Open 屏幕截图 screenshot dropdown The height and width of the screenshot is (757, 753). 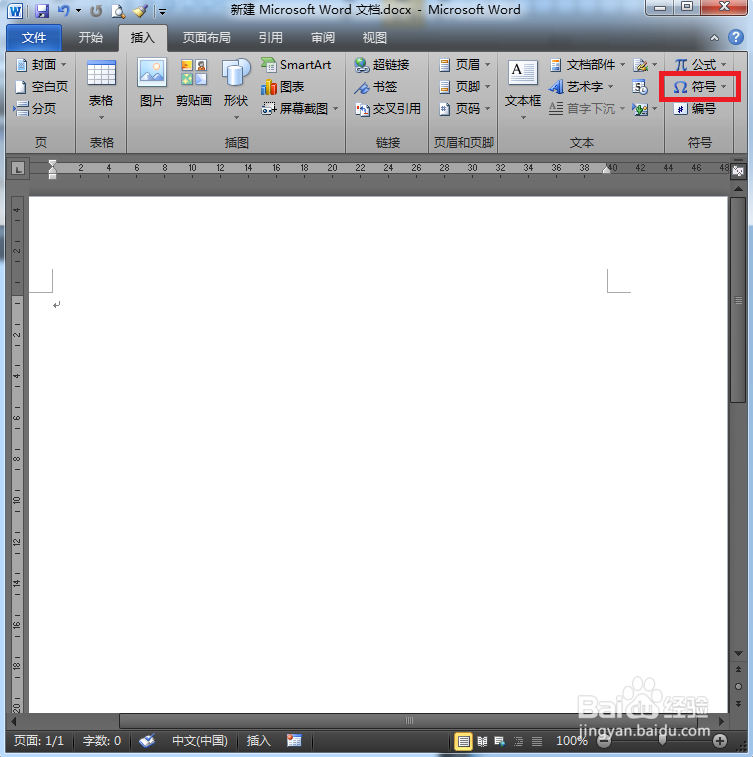(x=299, y=109)
